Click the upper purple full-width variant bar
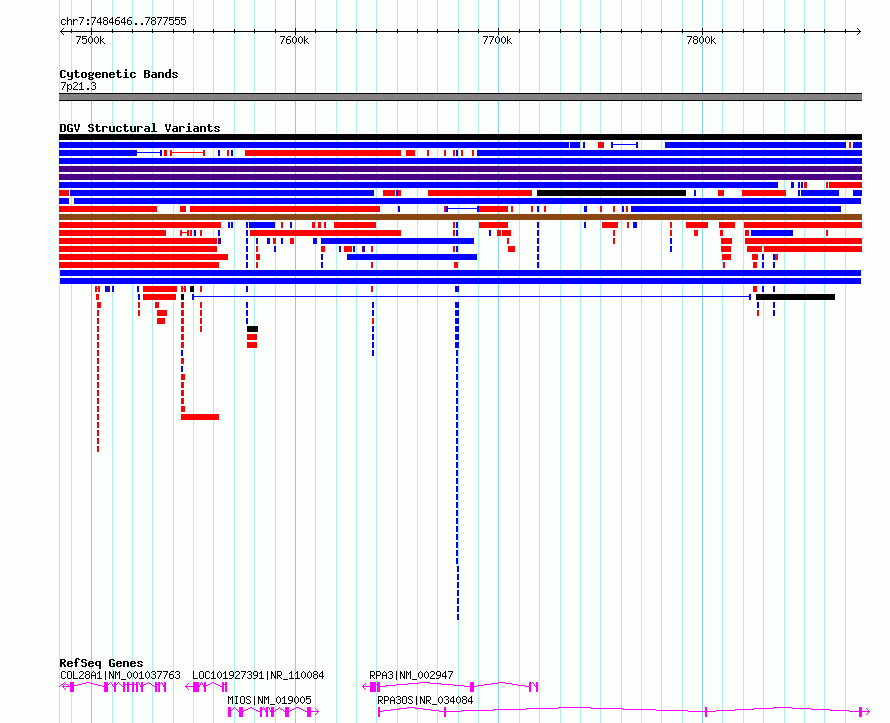The width and height of the screenshot is (890, 723). [460, 169]
